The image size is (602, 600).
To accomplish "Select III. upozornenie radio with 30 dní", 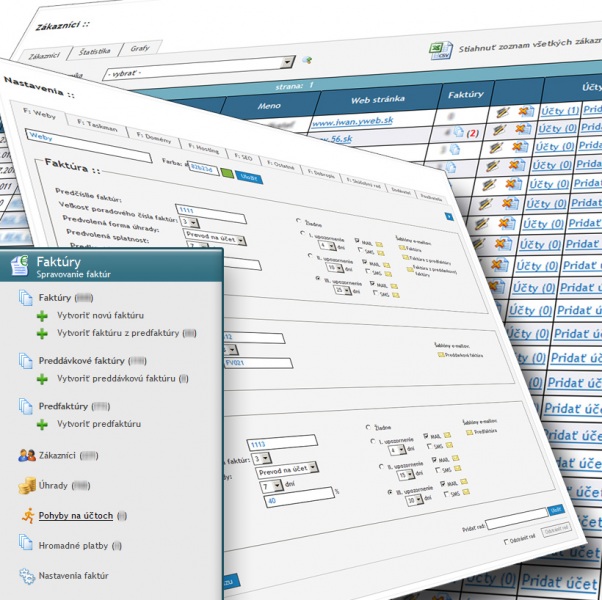I will tap(390, 492).
